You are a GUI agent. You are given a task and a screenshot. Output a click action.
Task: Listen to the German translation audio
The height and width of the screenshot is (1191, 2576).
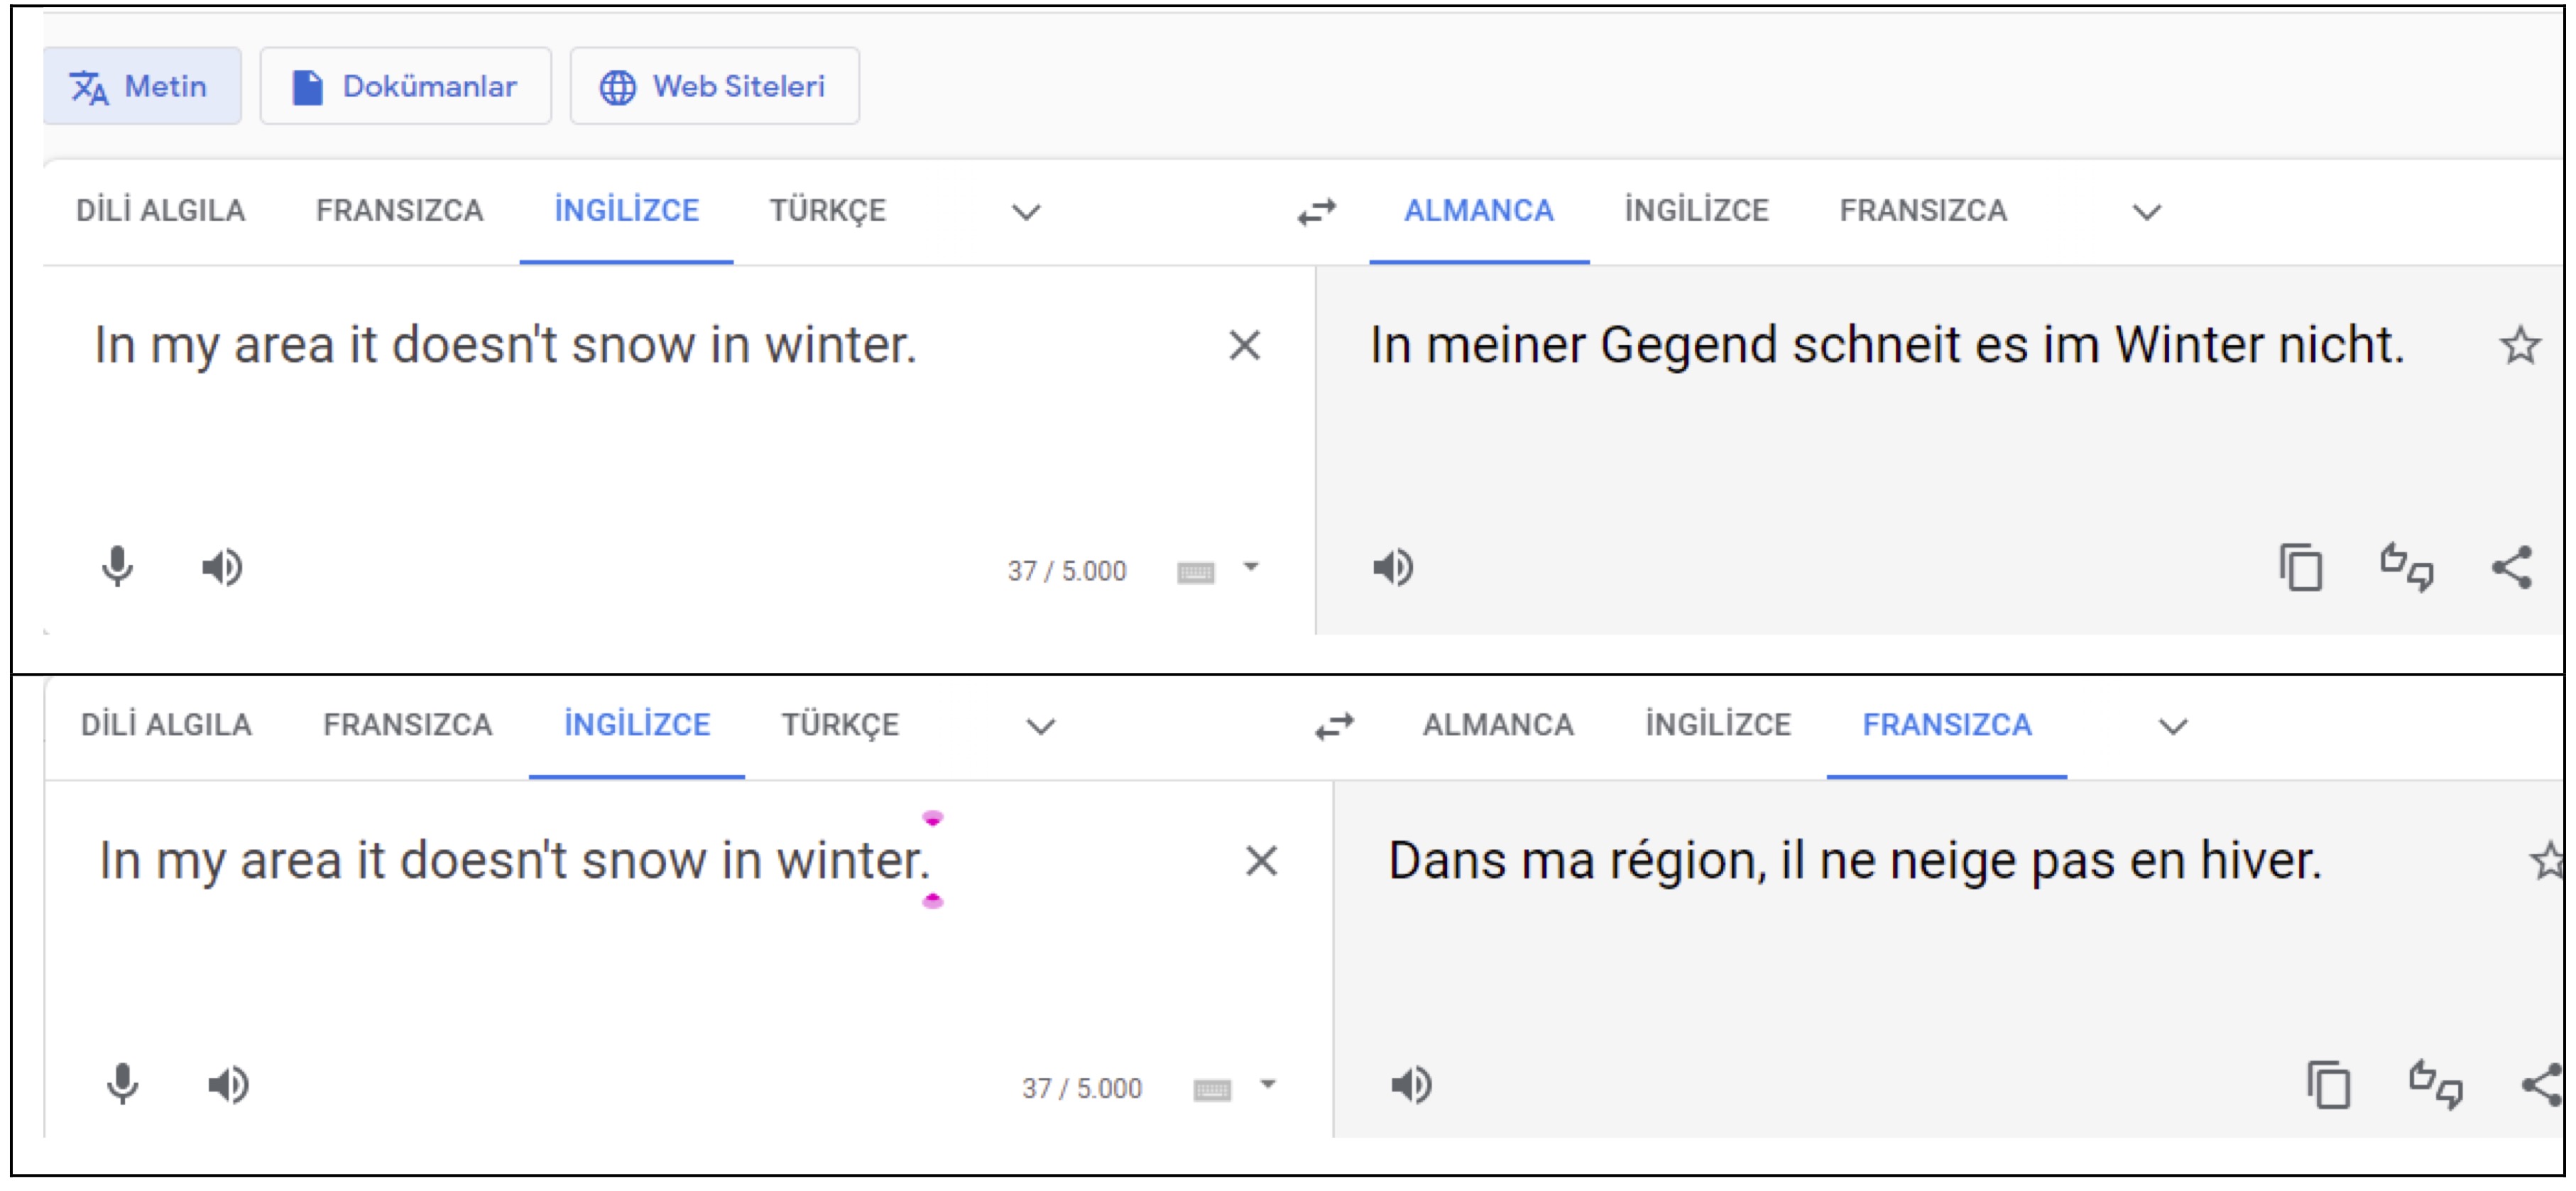point(1392,567)
